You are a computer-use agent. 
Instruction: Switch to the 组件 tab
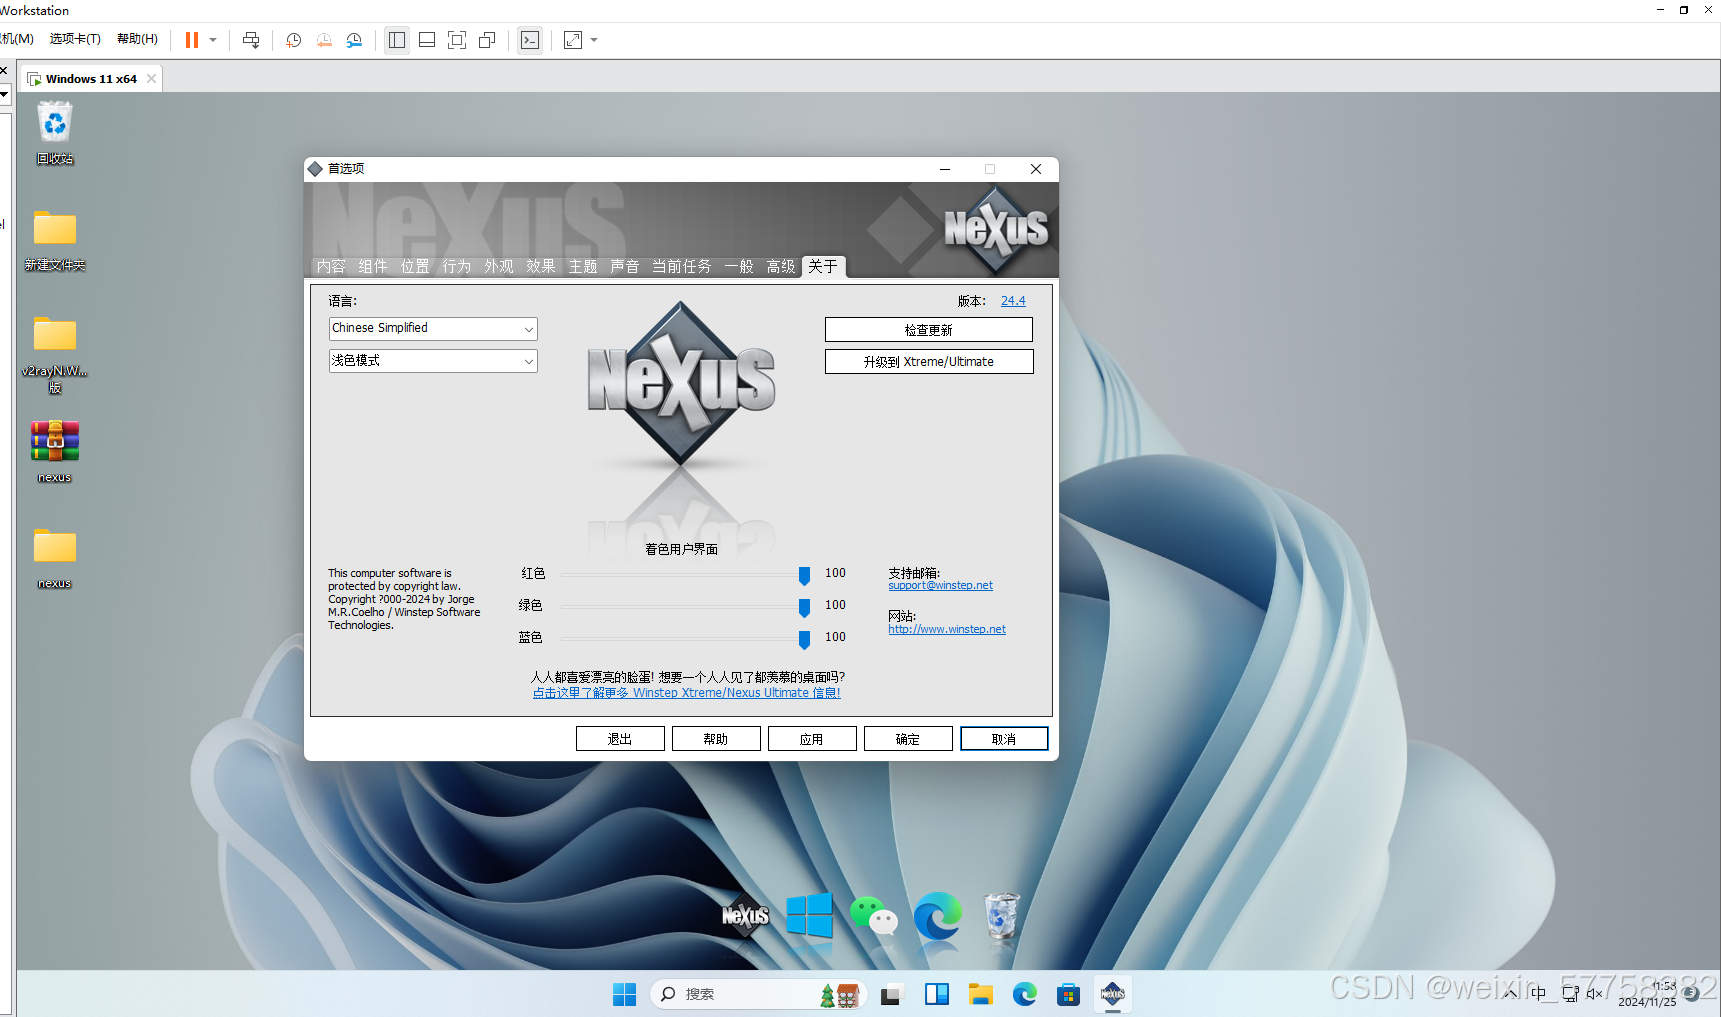[373, 266]
